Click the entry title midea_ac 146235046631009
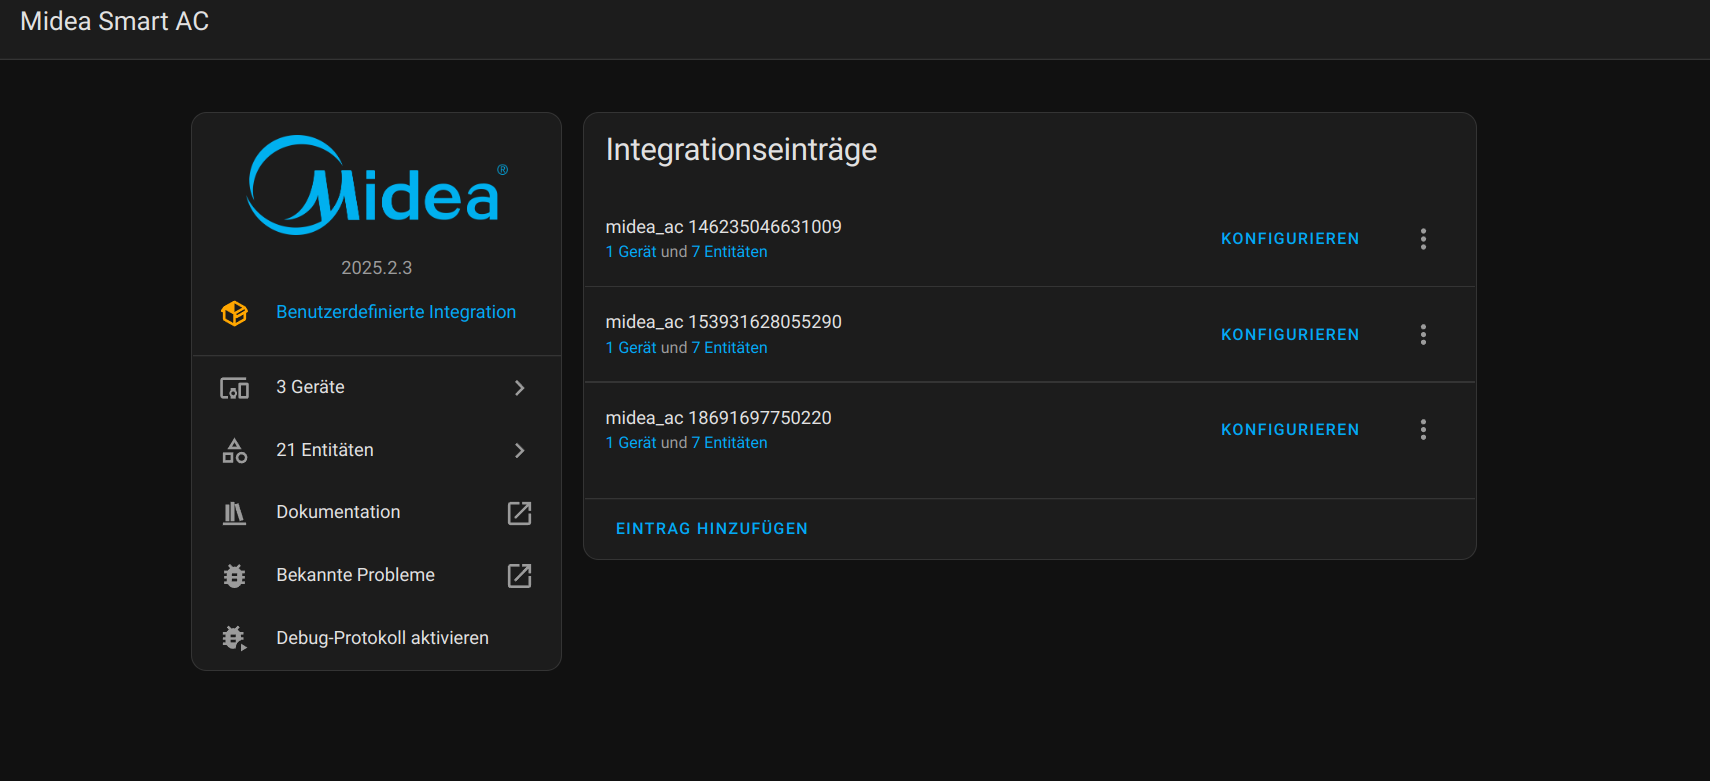Image resolution: width=1710 pixels, height=781 pixels. pos(724,227)
